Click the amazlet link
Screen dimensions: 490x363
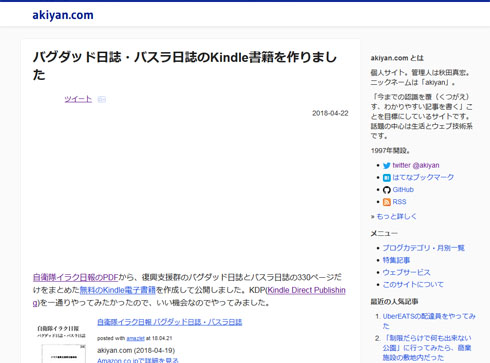pyautogui.click(x=135, y=338)
